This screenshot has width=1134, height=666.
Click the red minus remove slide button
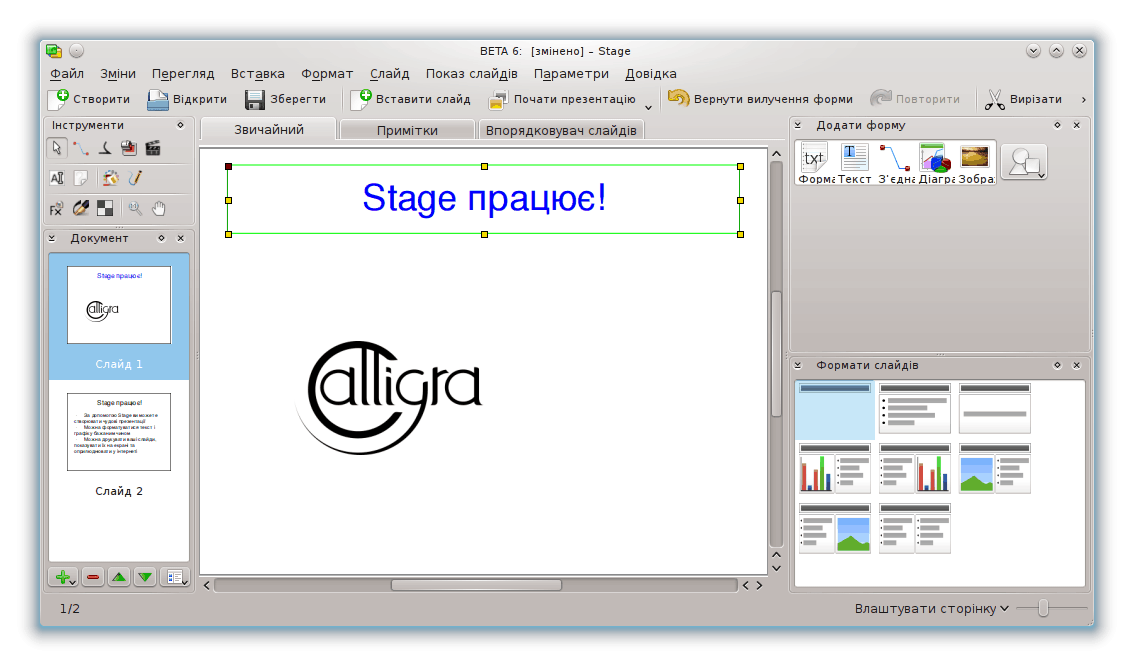point(93,577)
